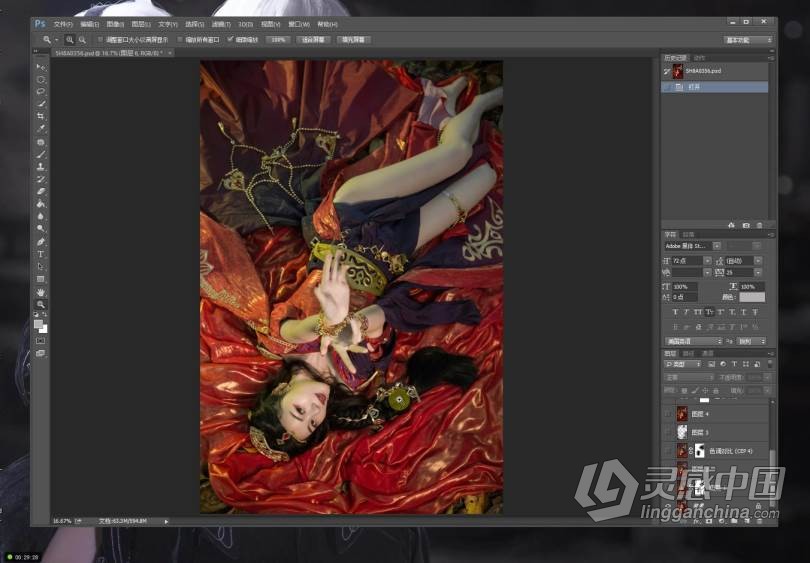
Task: Select the Horizontal Type tool
Action: [x=40, y=254]
